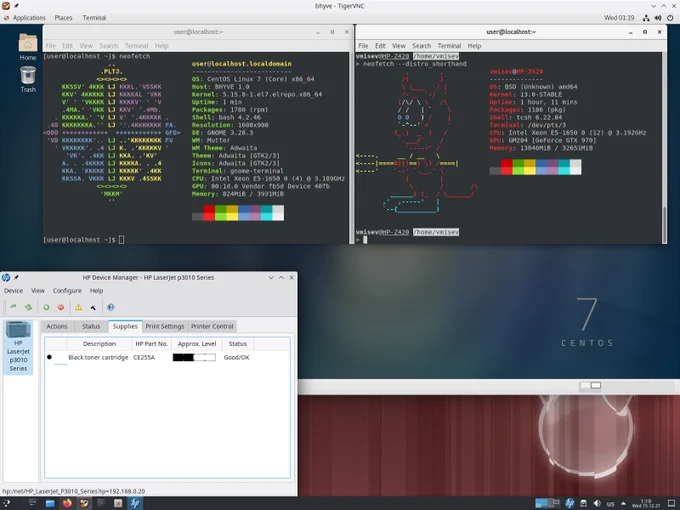Click the pin icon in HP Device Manager title bar

coord(16,277)
